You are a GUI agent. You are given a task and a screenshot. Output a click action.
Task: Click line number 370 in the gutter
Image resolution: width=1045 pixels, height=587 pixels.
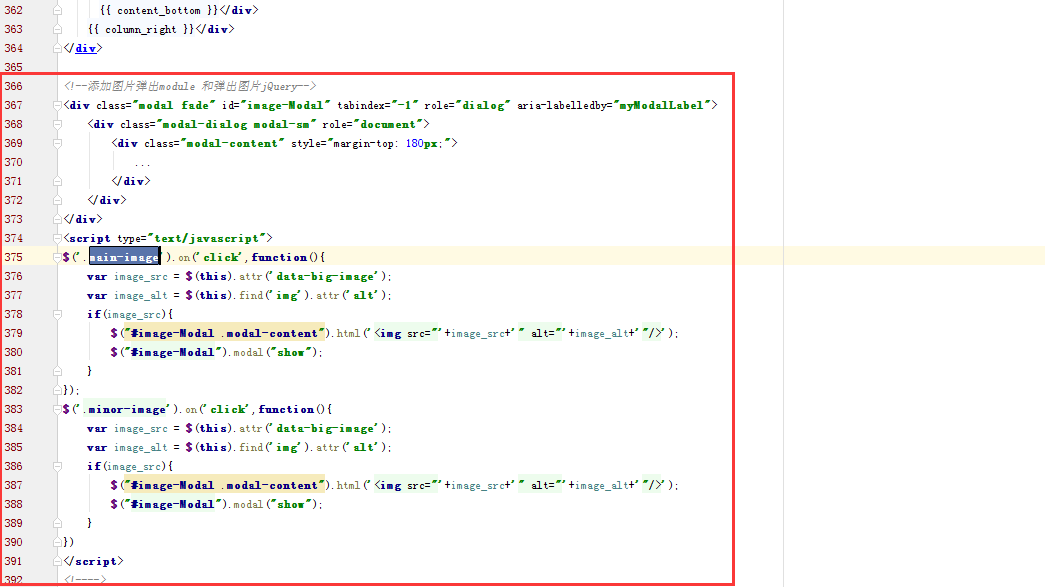(x=13, y=162)
